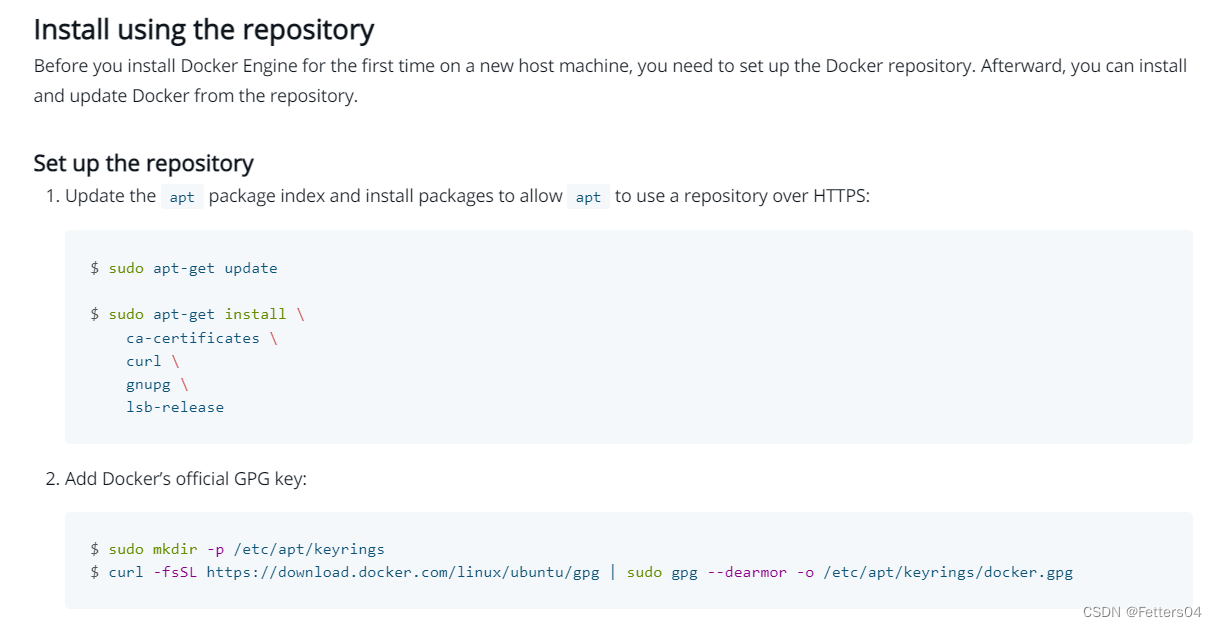Viewport: 1217px width, 627px height.
Task: Click the paragraph beginning 'Before you install Docker Engine'
Action: (611, 81)
